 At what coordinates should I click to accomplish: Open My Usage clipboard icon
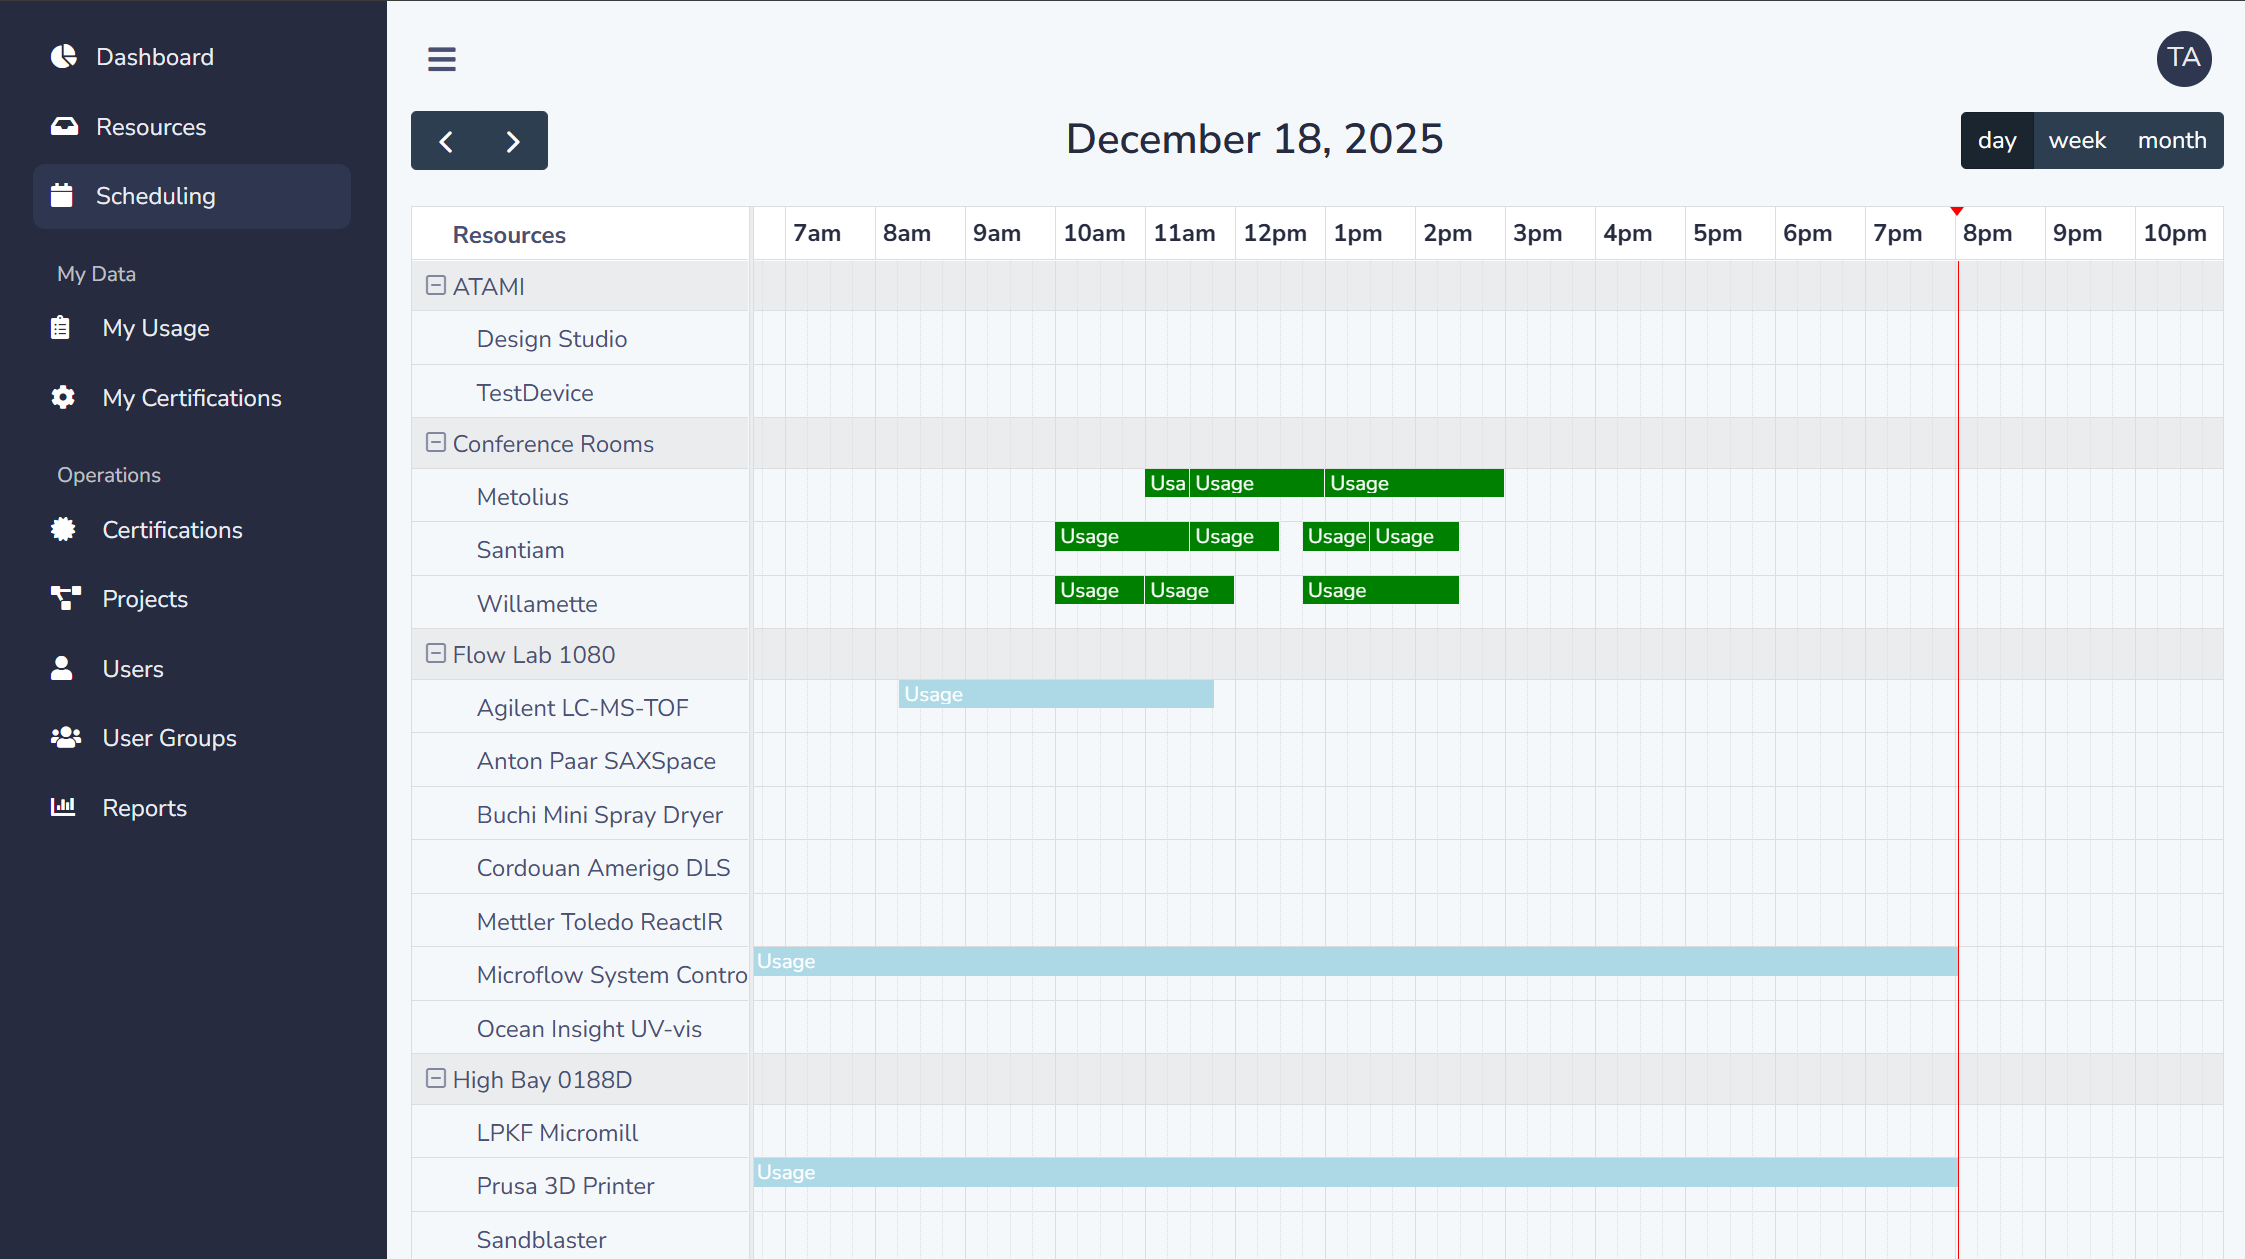(x=62, y=327)
